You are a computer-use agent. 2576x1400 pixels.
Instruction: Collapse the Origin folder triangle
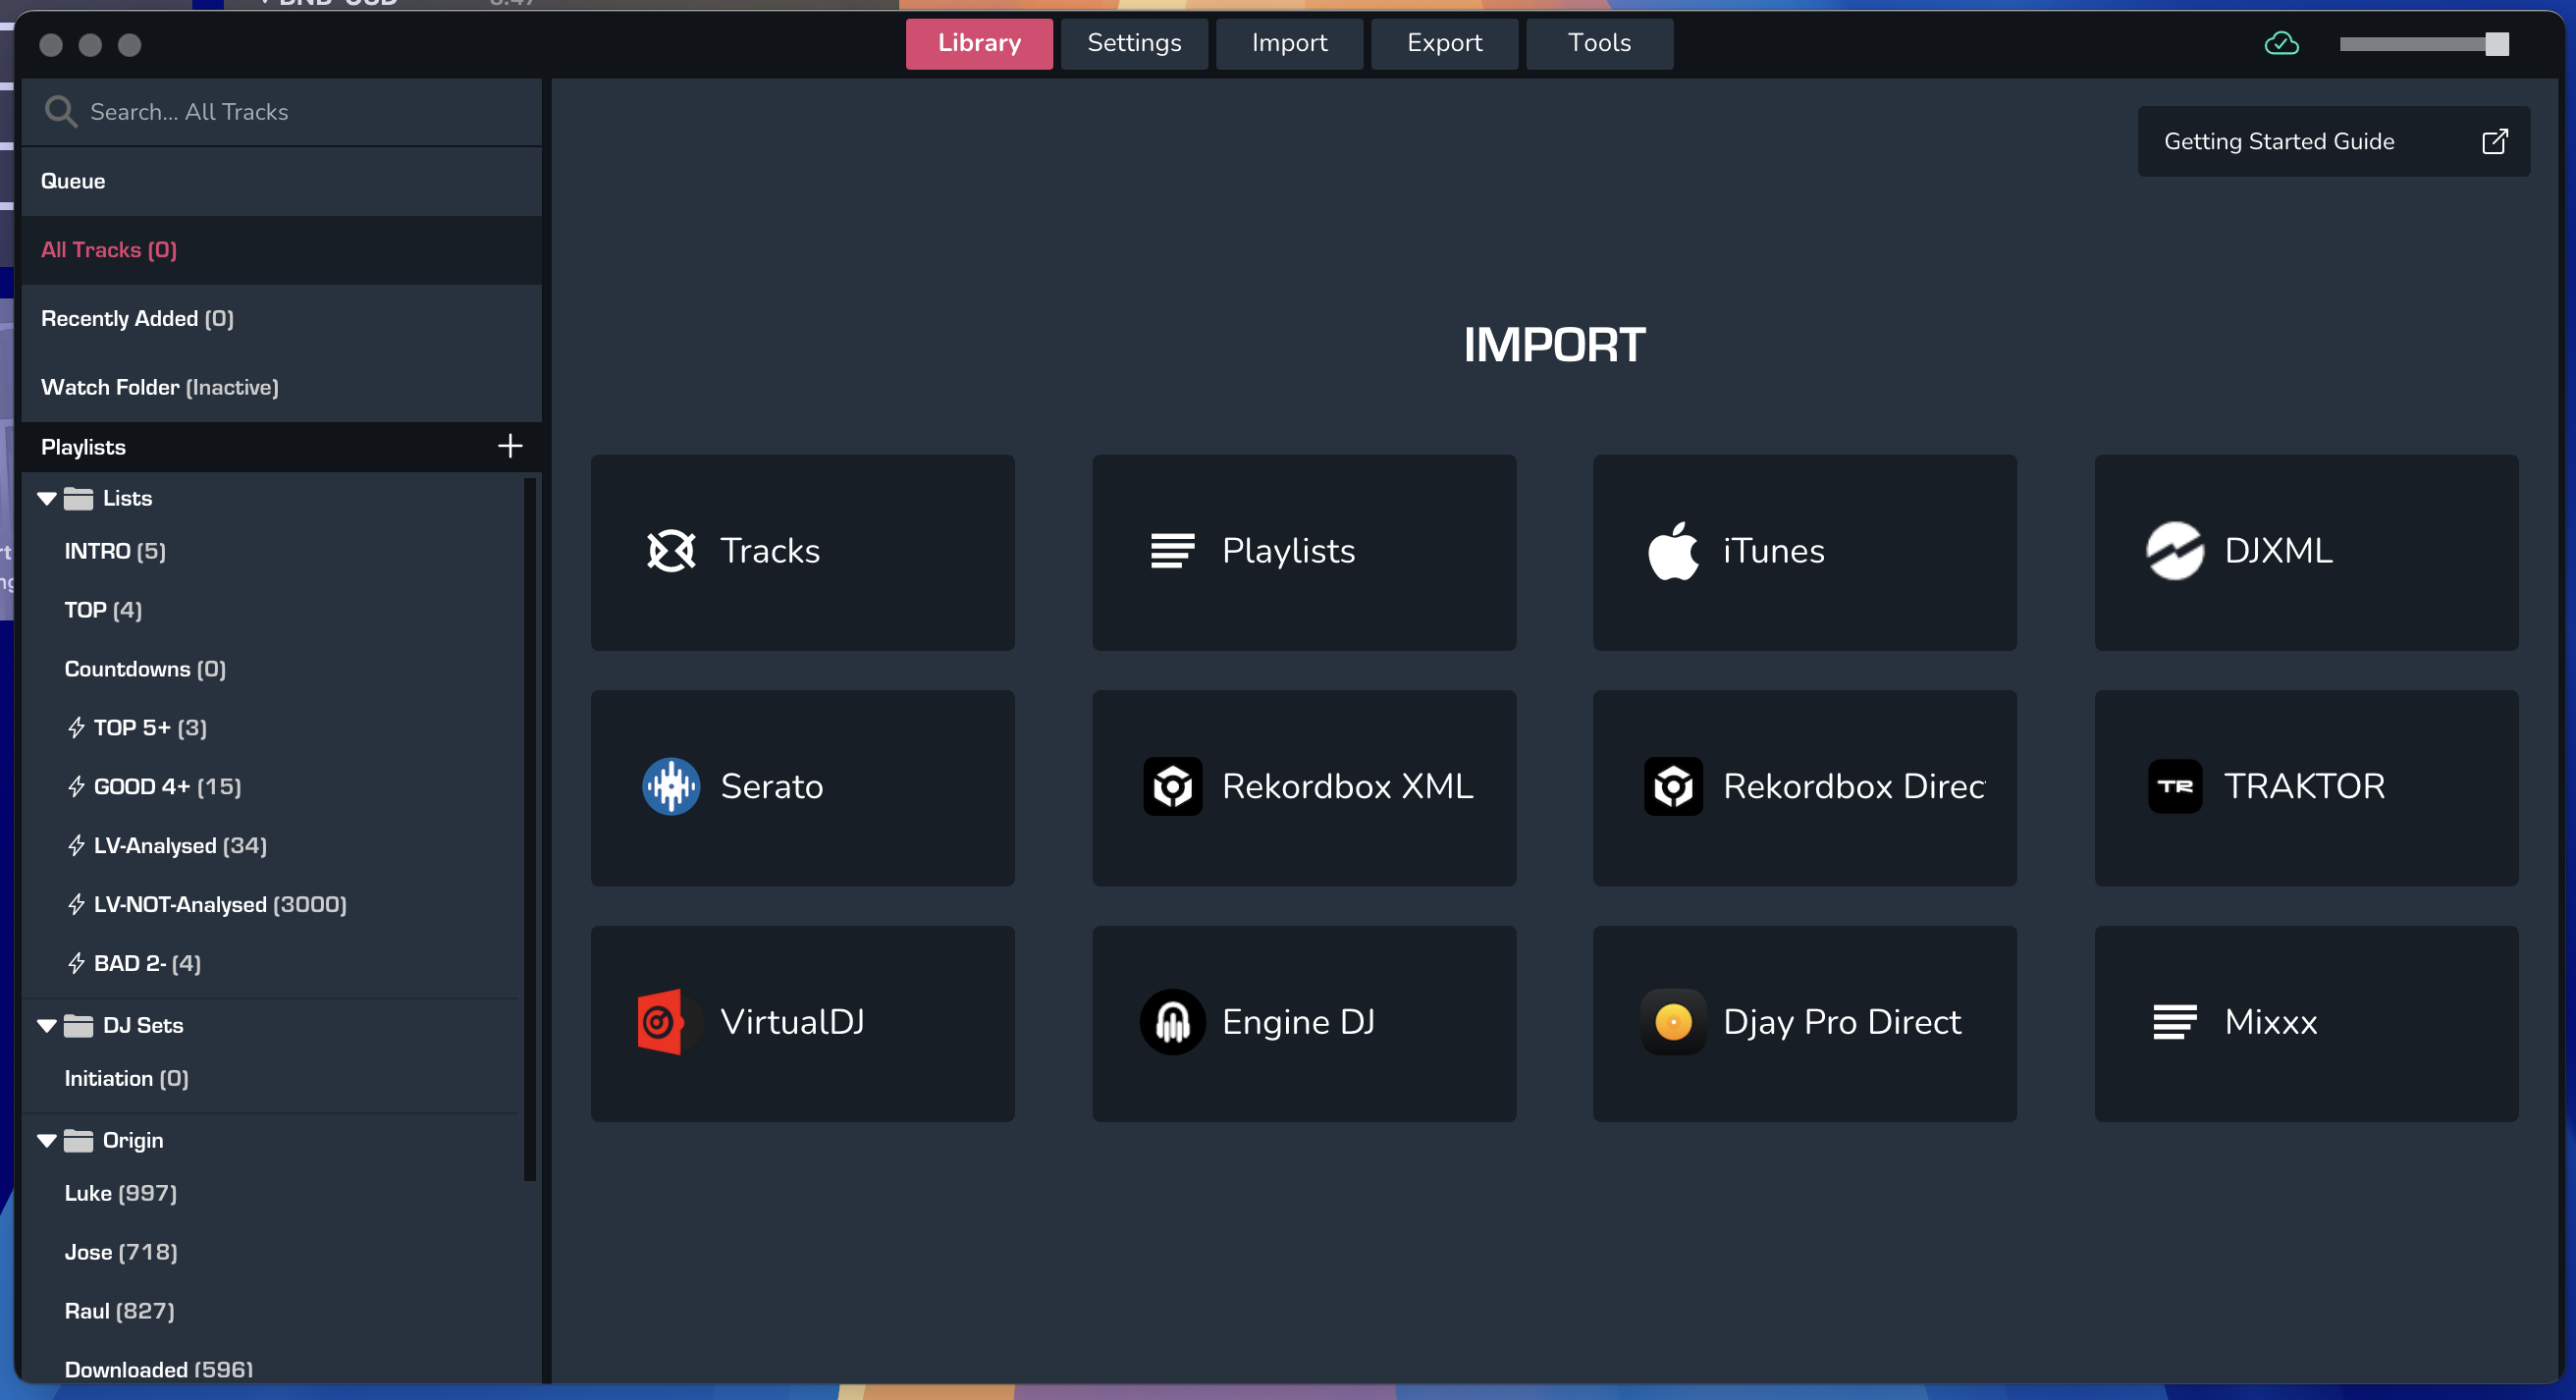coord(46,1141)
